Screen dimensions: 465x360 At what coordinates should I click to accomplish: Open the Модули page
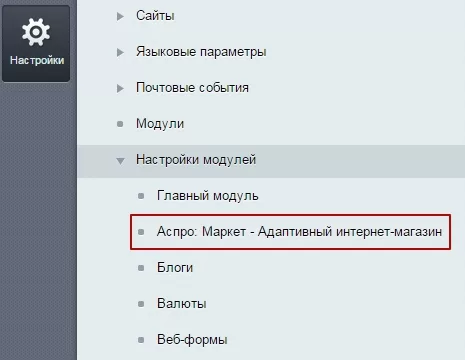pos(160,124)
